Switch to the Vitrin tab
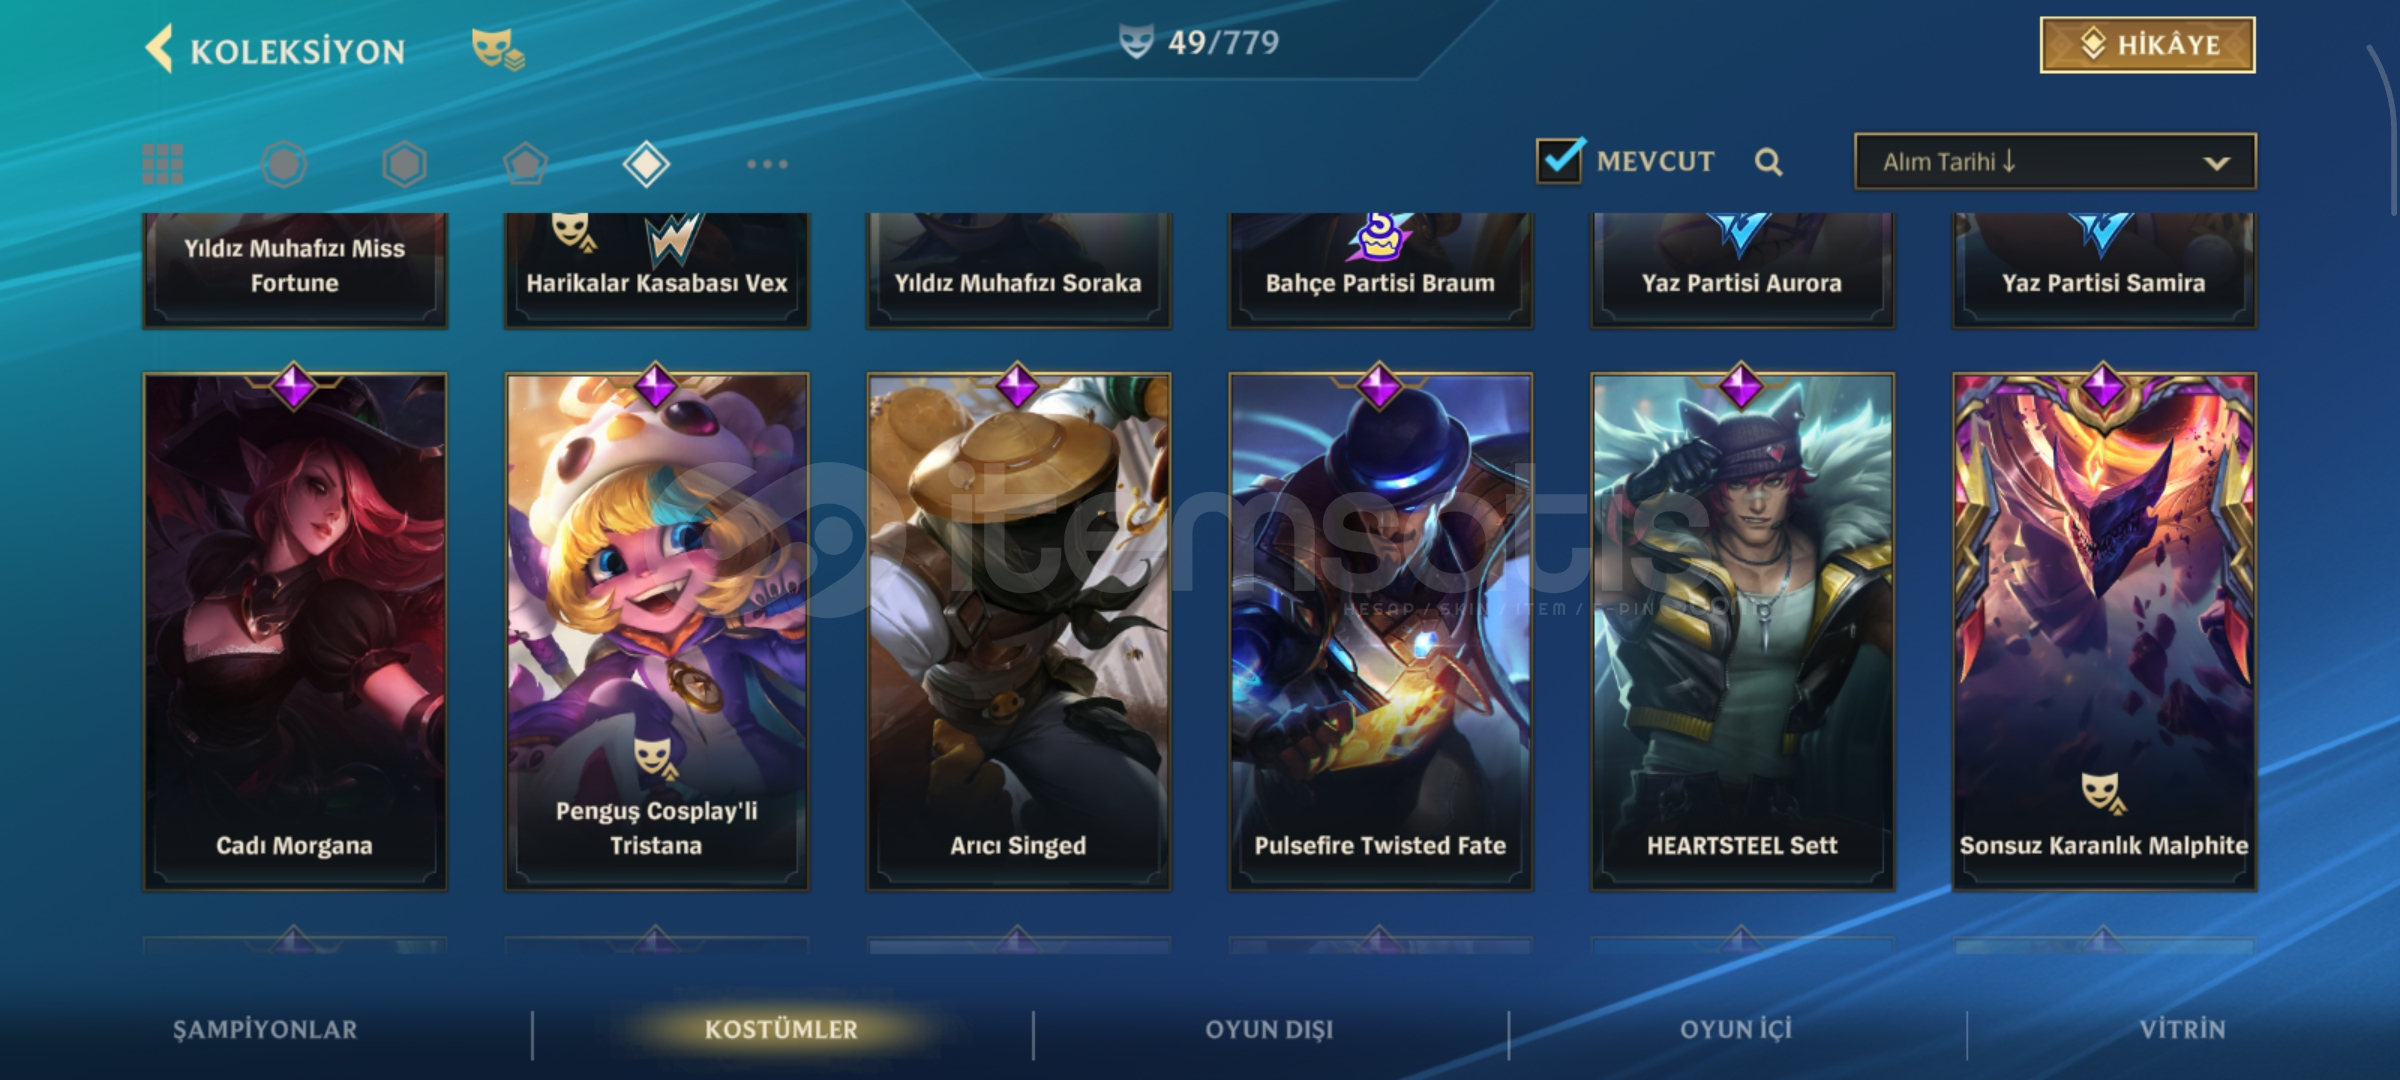Viewport: 2400px width, 1080px height. point(2182,1030)
